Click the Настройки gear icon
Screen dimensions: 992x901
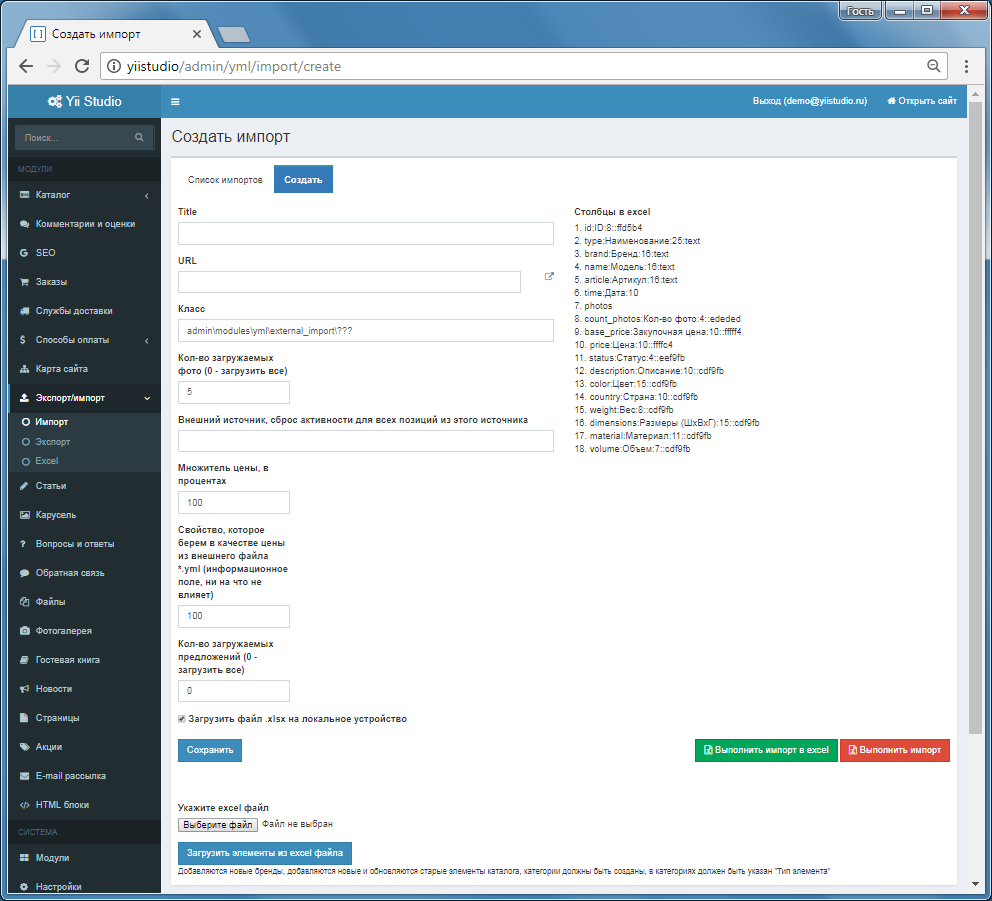click(24, 886)
